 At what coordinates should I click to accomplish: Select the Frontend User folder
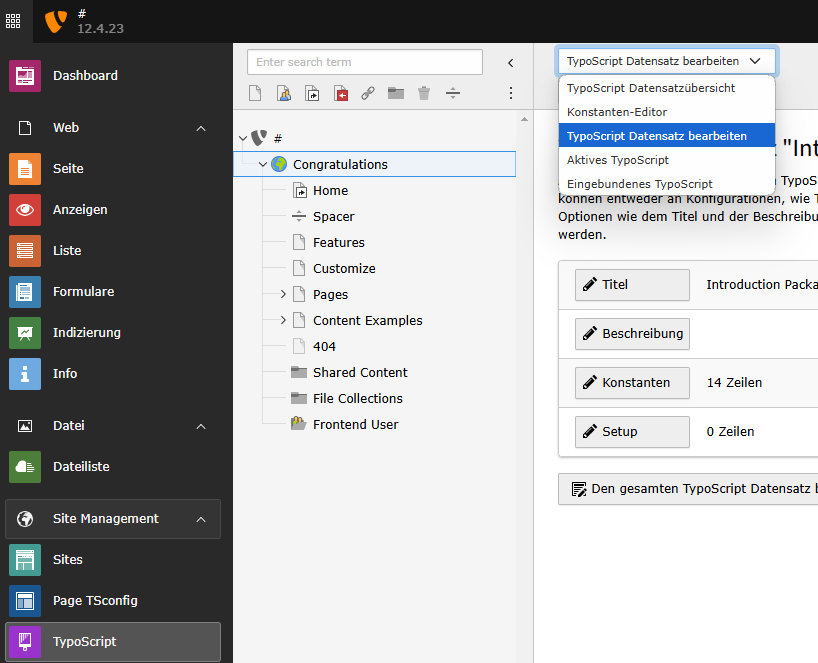point(355,425)
